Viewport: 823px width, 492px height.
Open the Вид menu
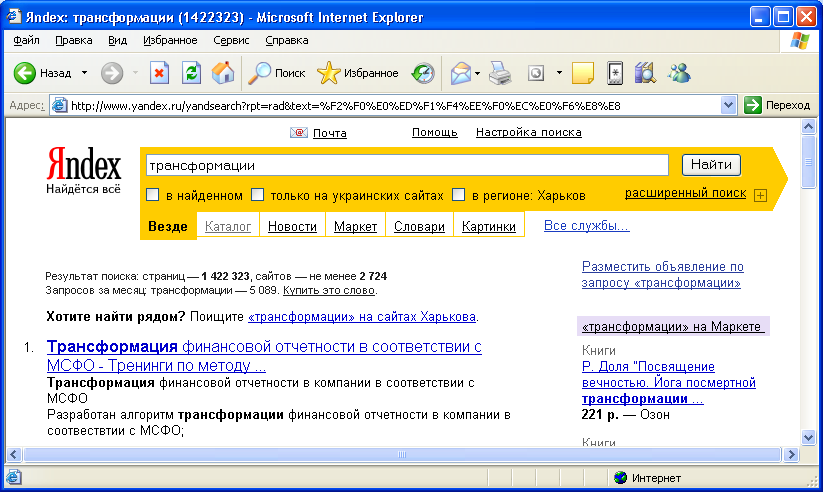[118, 40]
